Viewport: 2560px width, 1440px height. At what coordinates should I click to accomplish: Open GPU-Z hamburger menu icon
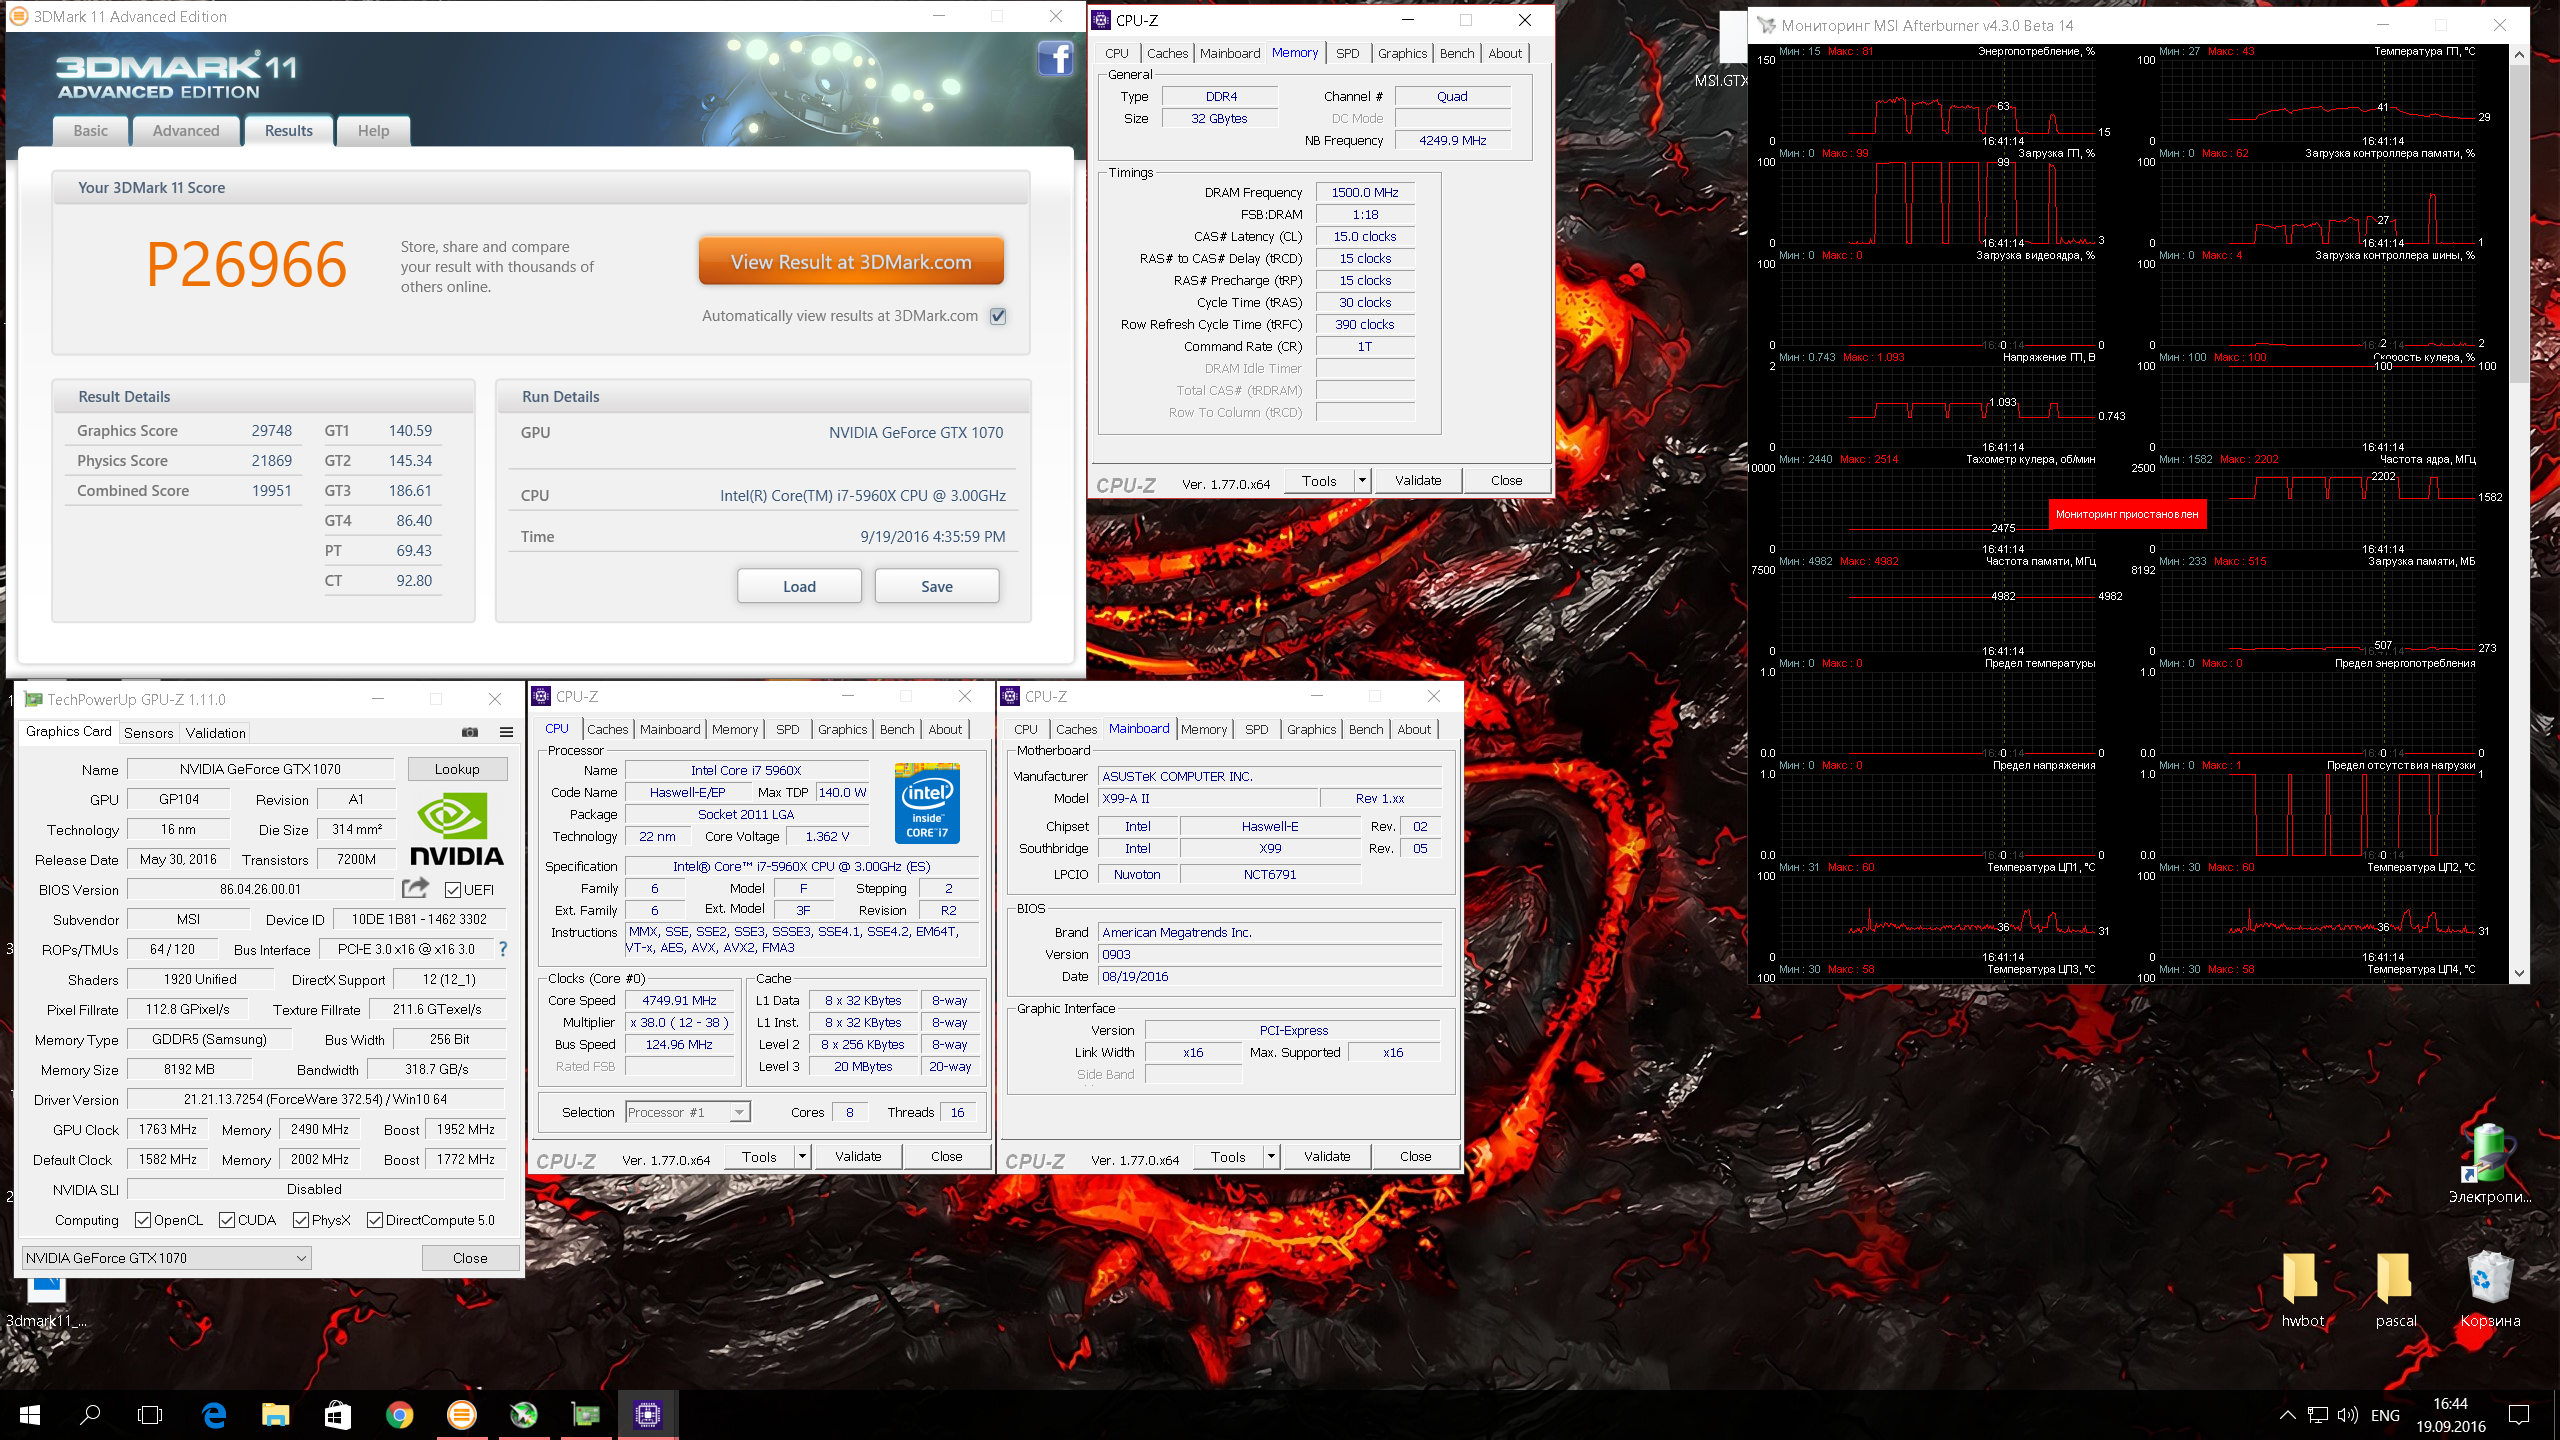coord(507,732)
